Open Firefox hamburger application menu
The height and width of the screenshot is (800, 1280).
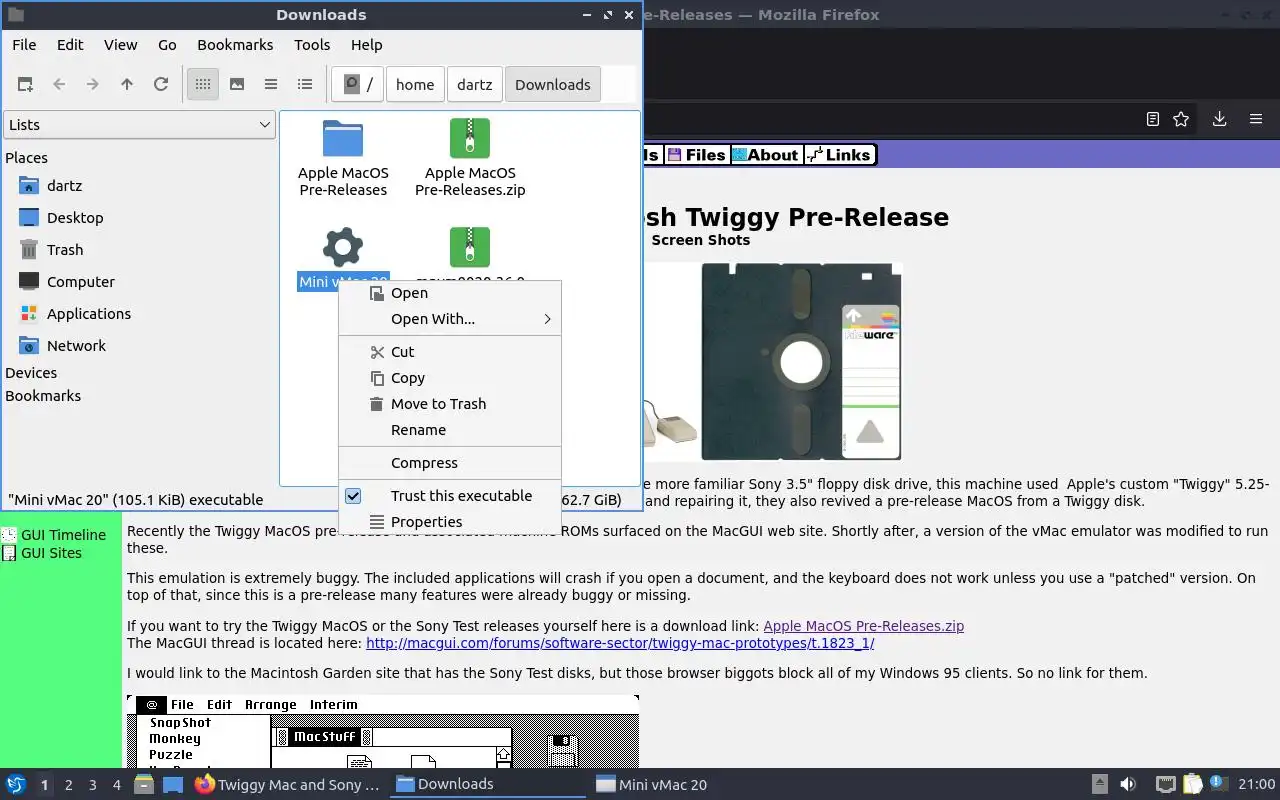[1256, 119]
